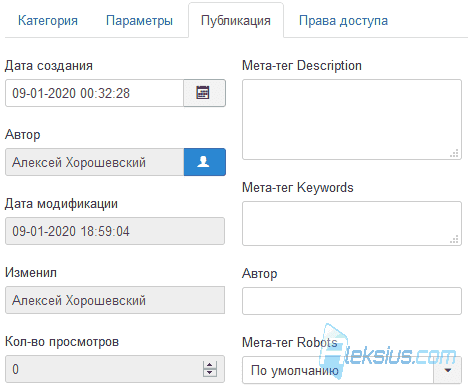This screenshot has width=468, height=390.
Task: Focus the Дата создания date field
Action: tap(94, 93)
